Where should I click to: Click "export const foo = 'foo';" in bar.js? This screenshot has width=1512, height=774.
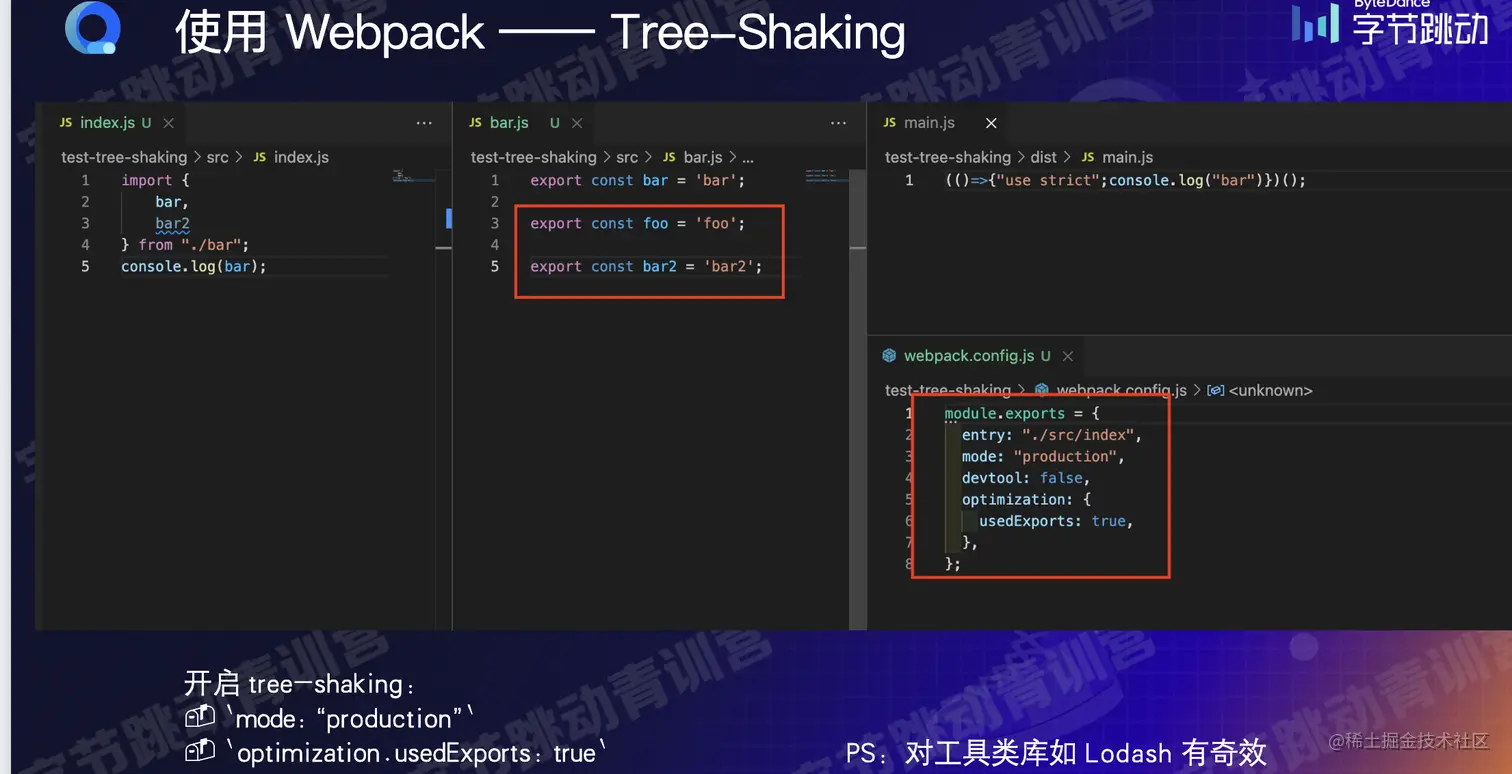tap(638, 223)
